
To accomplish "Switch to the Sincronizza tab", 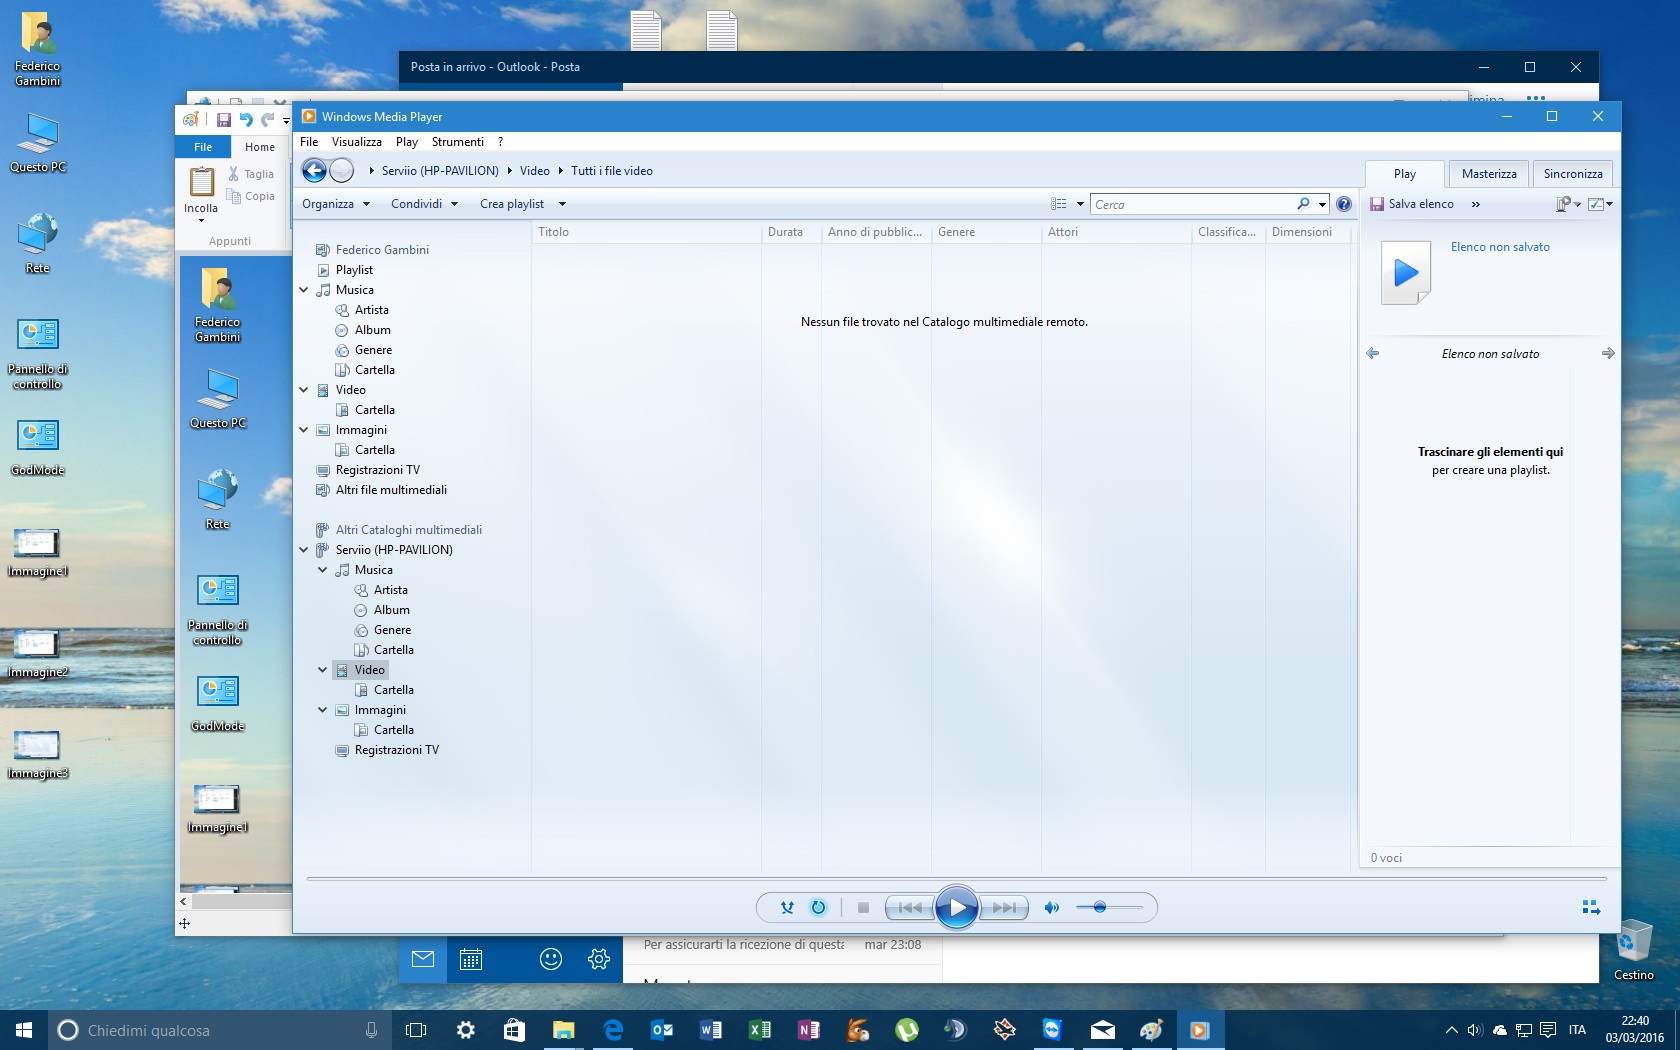I will 1573,174.
